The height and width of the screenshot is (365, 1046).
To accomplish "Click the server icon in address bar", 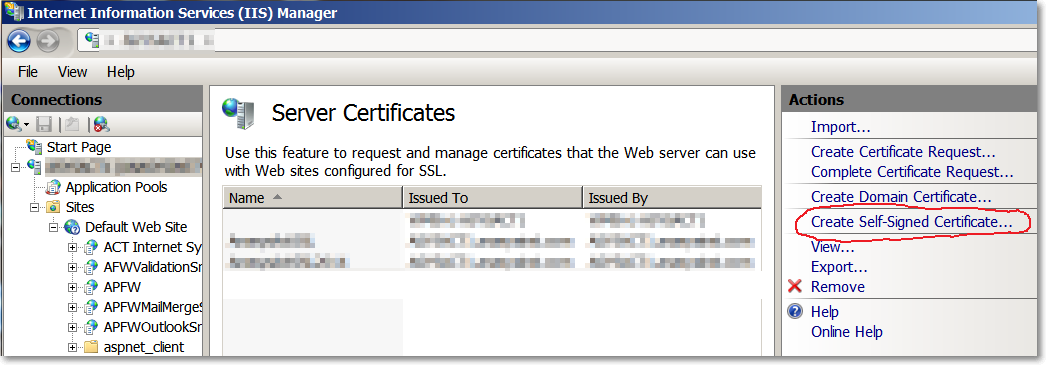I will tap(92, 41).
